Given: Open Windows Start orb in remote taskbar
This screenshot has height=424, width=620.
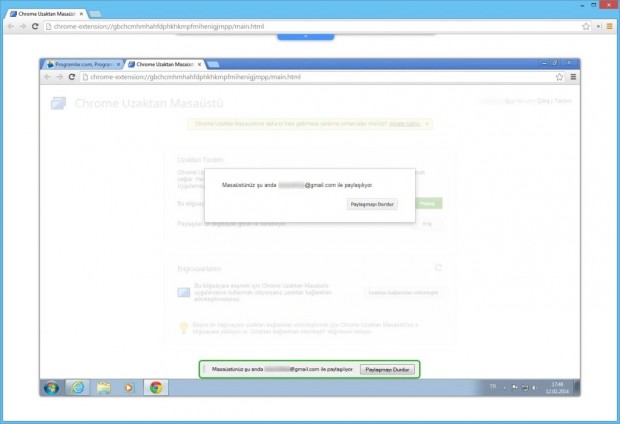Looking at the screenshot, I should click(x=51, y=388).
